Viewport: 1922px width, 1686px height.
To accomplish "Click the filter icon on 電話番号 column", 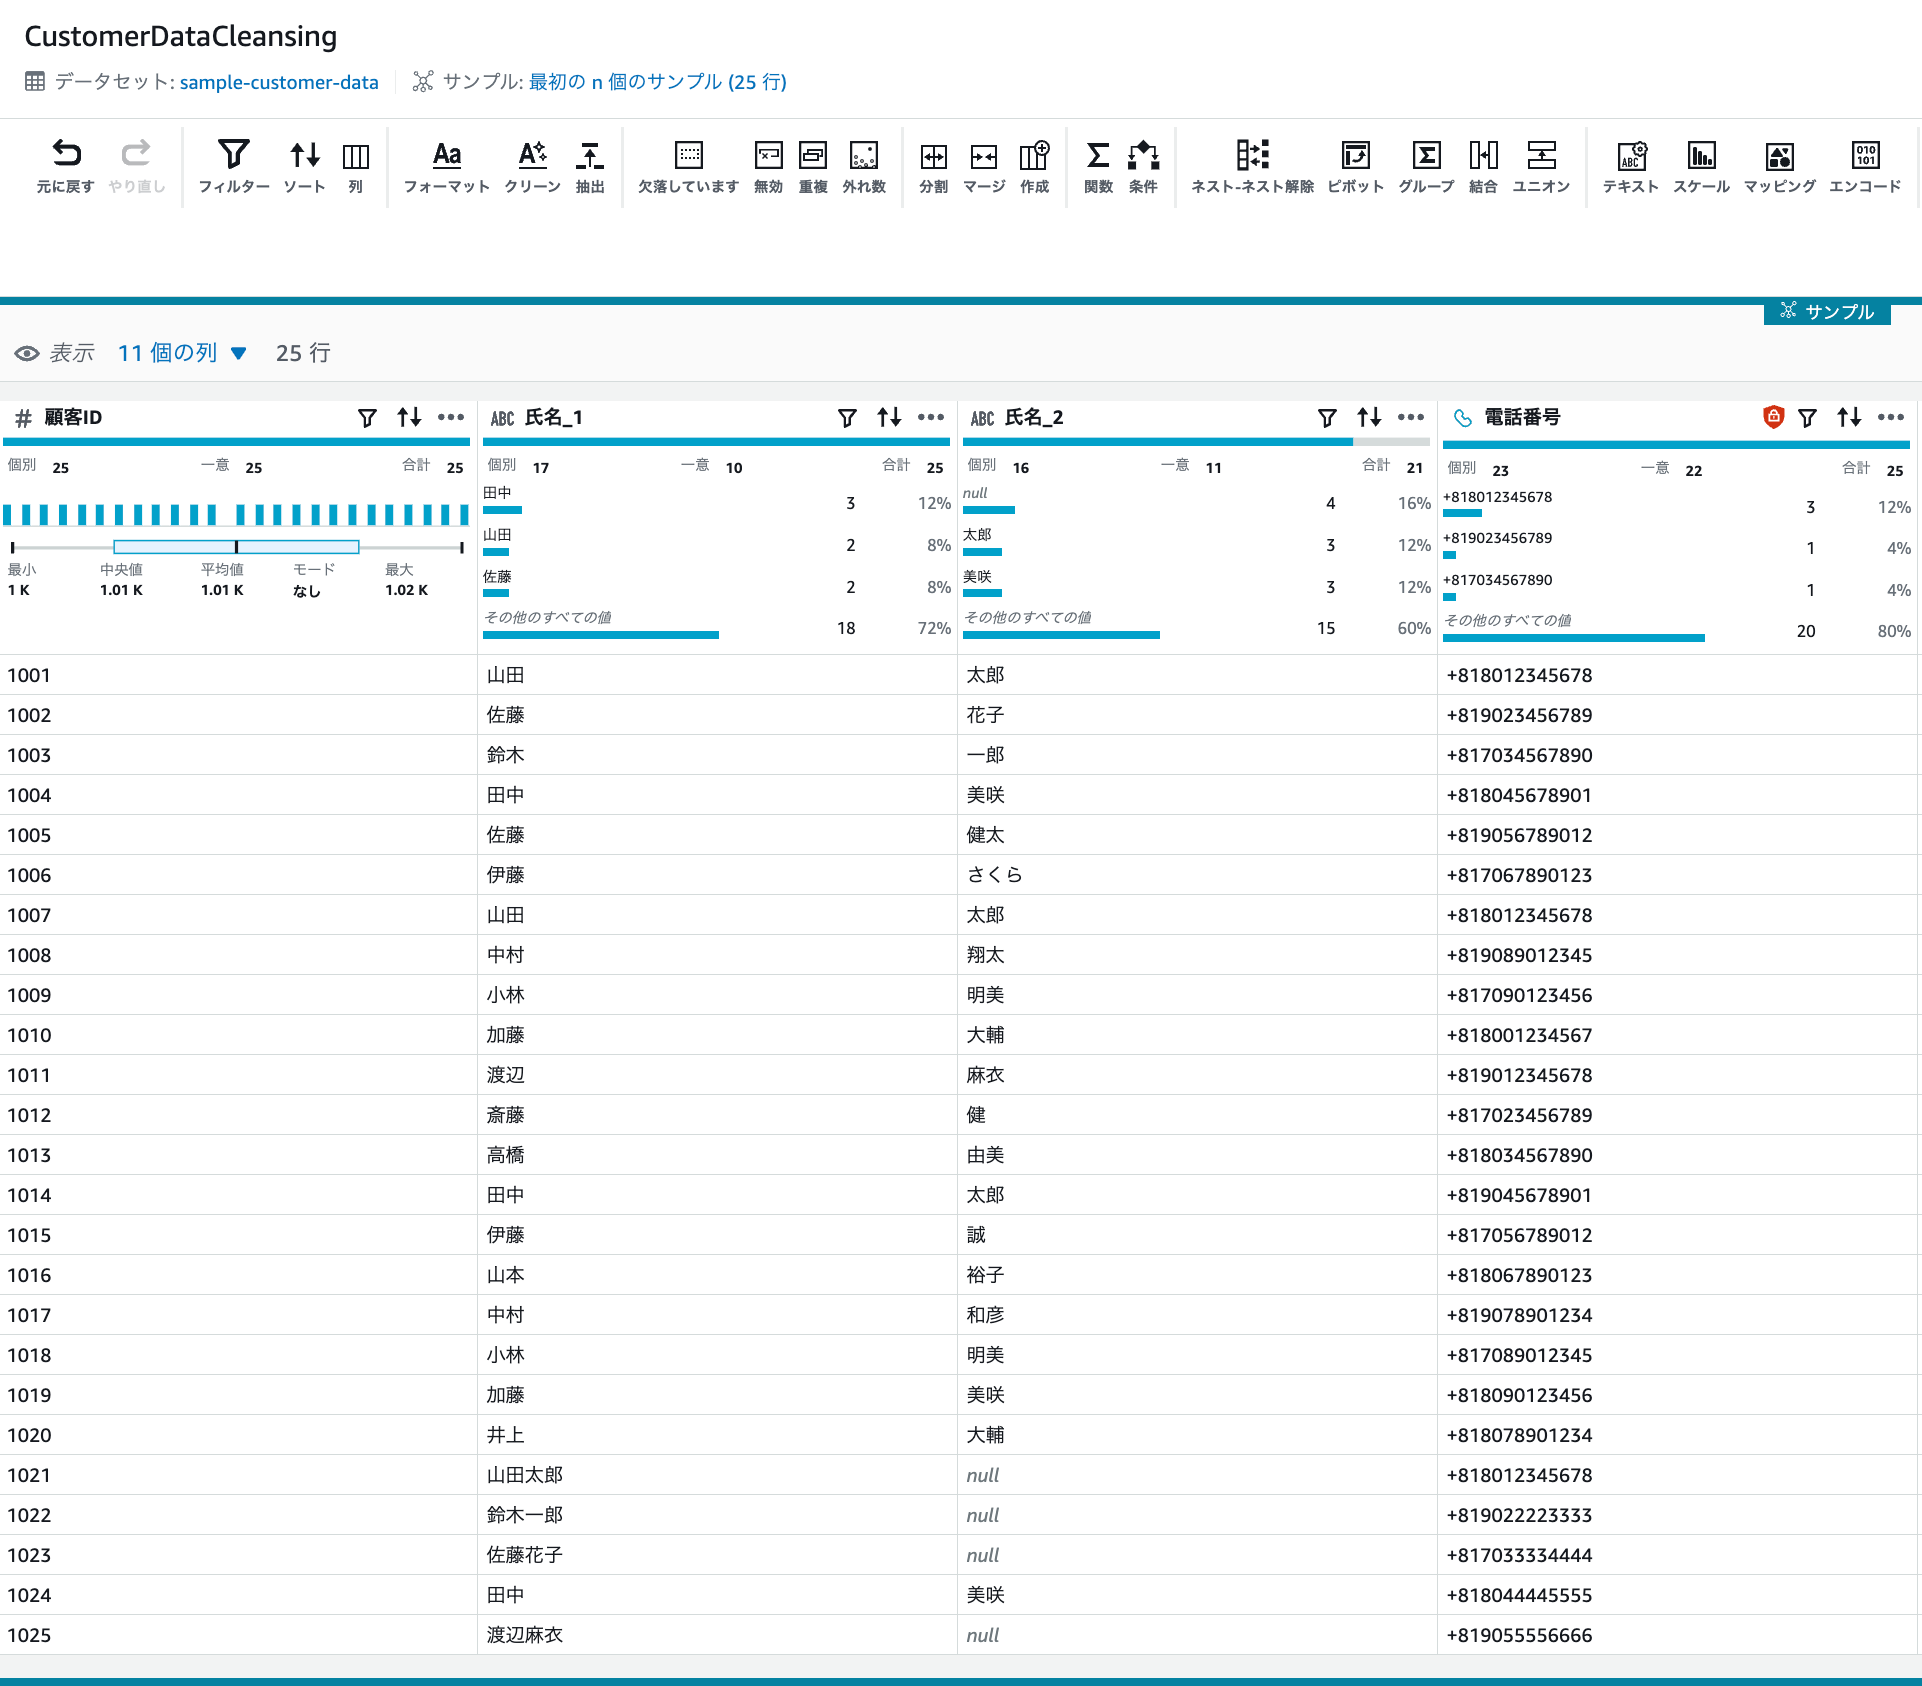I will pos(1807,418).
